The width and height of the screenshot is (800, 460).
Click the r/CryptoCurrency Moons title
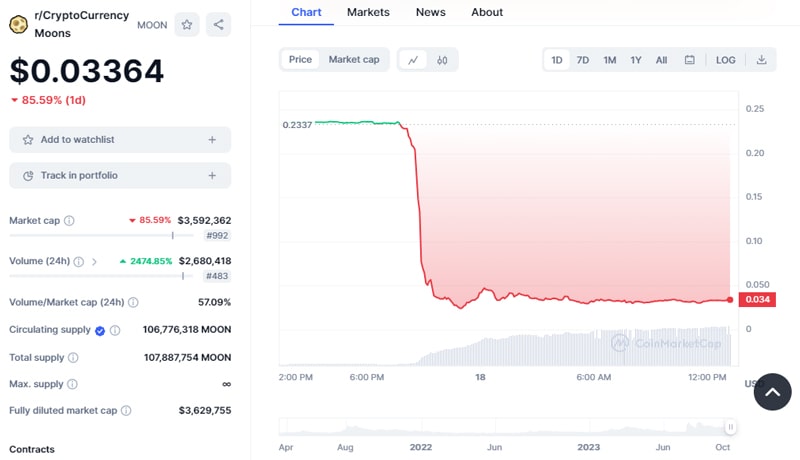pyautogui.click(x=82, y=24)
